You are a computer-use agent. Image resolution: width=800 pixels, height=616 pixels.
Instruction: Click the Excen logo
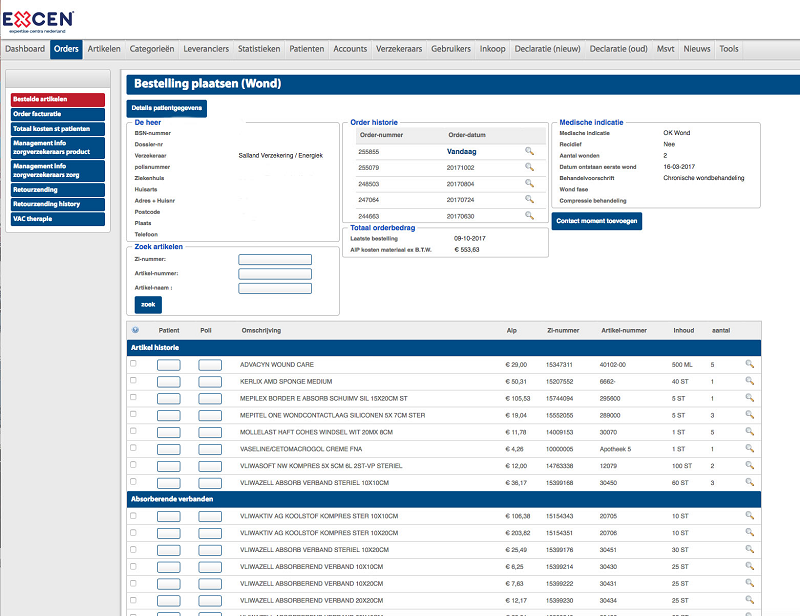point(38,21)
